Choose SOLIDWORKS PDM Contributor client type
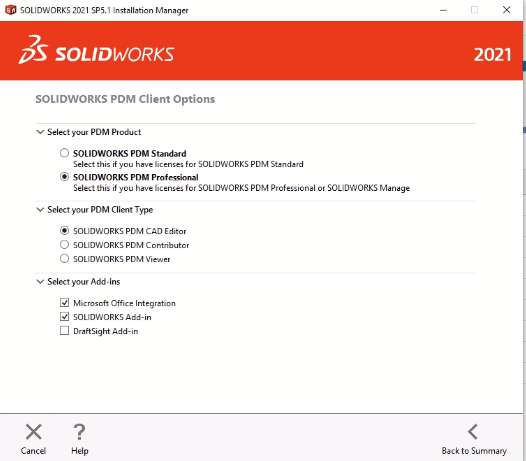 64,245
